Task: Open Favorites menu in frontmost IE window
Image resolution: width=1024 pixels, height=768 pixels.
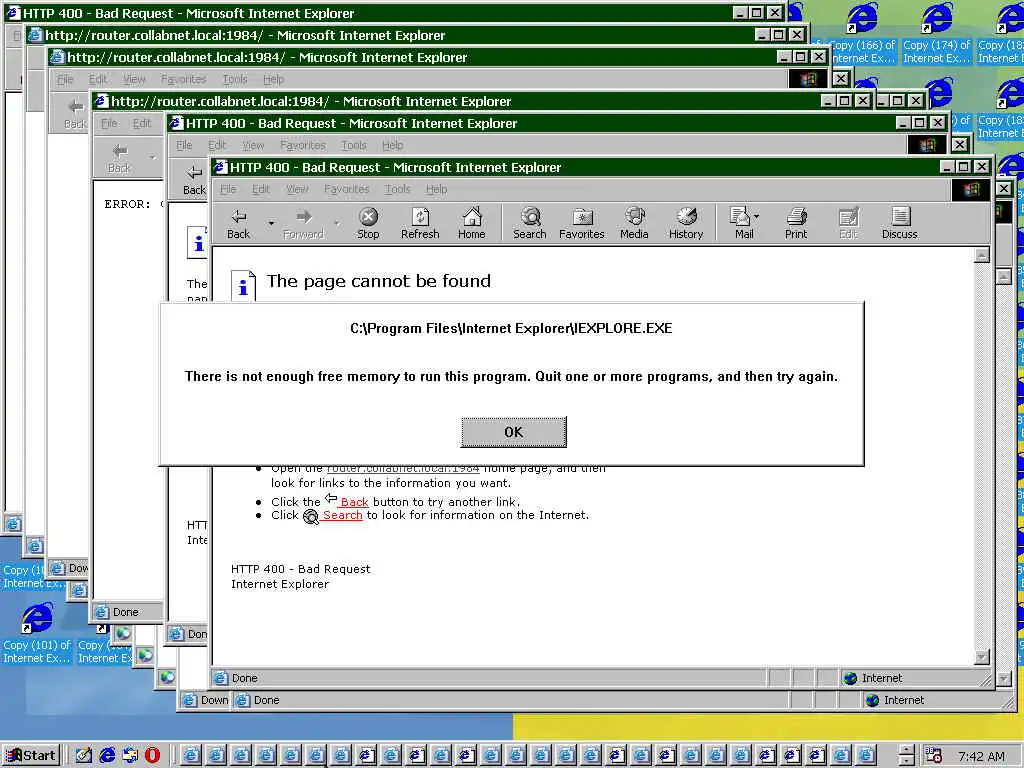Action: coord(347,189)
